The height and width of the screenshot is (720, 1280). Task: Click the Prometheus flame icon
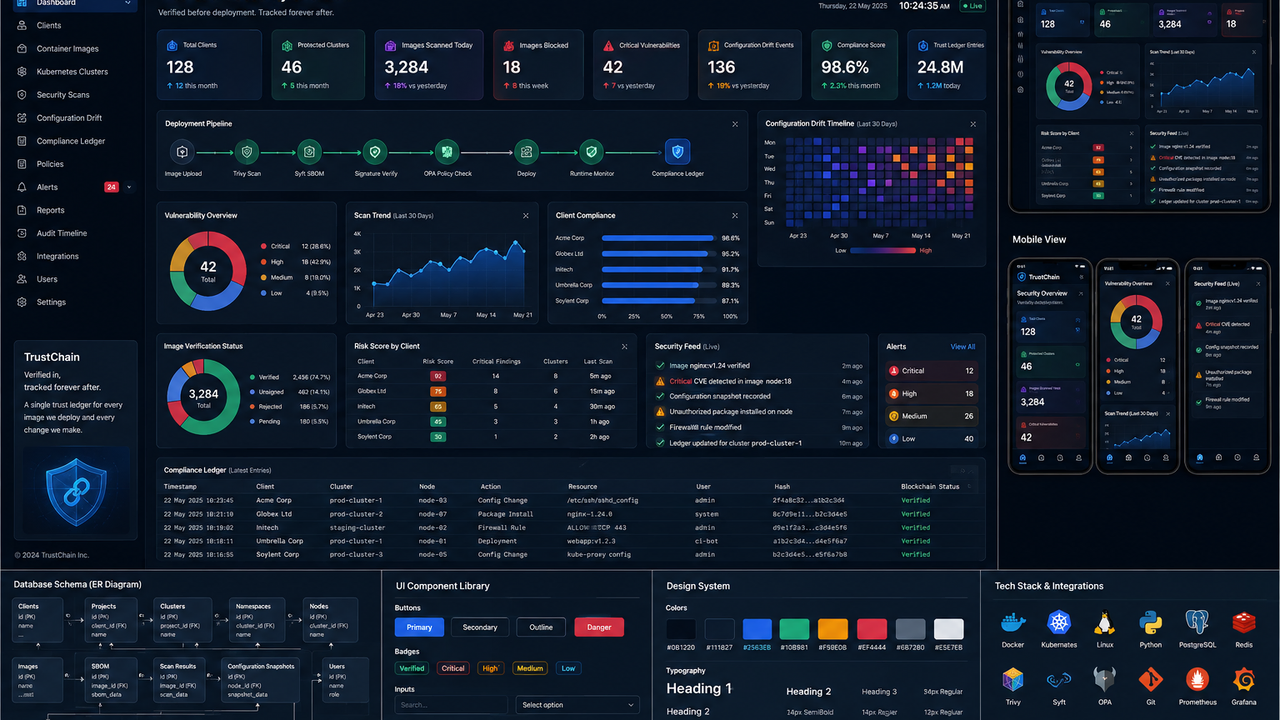click(x=1197, y=681)
